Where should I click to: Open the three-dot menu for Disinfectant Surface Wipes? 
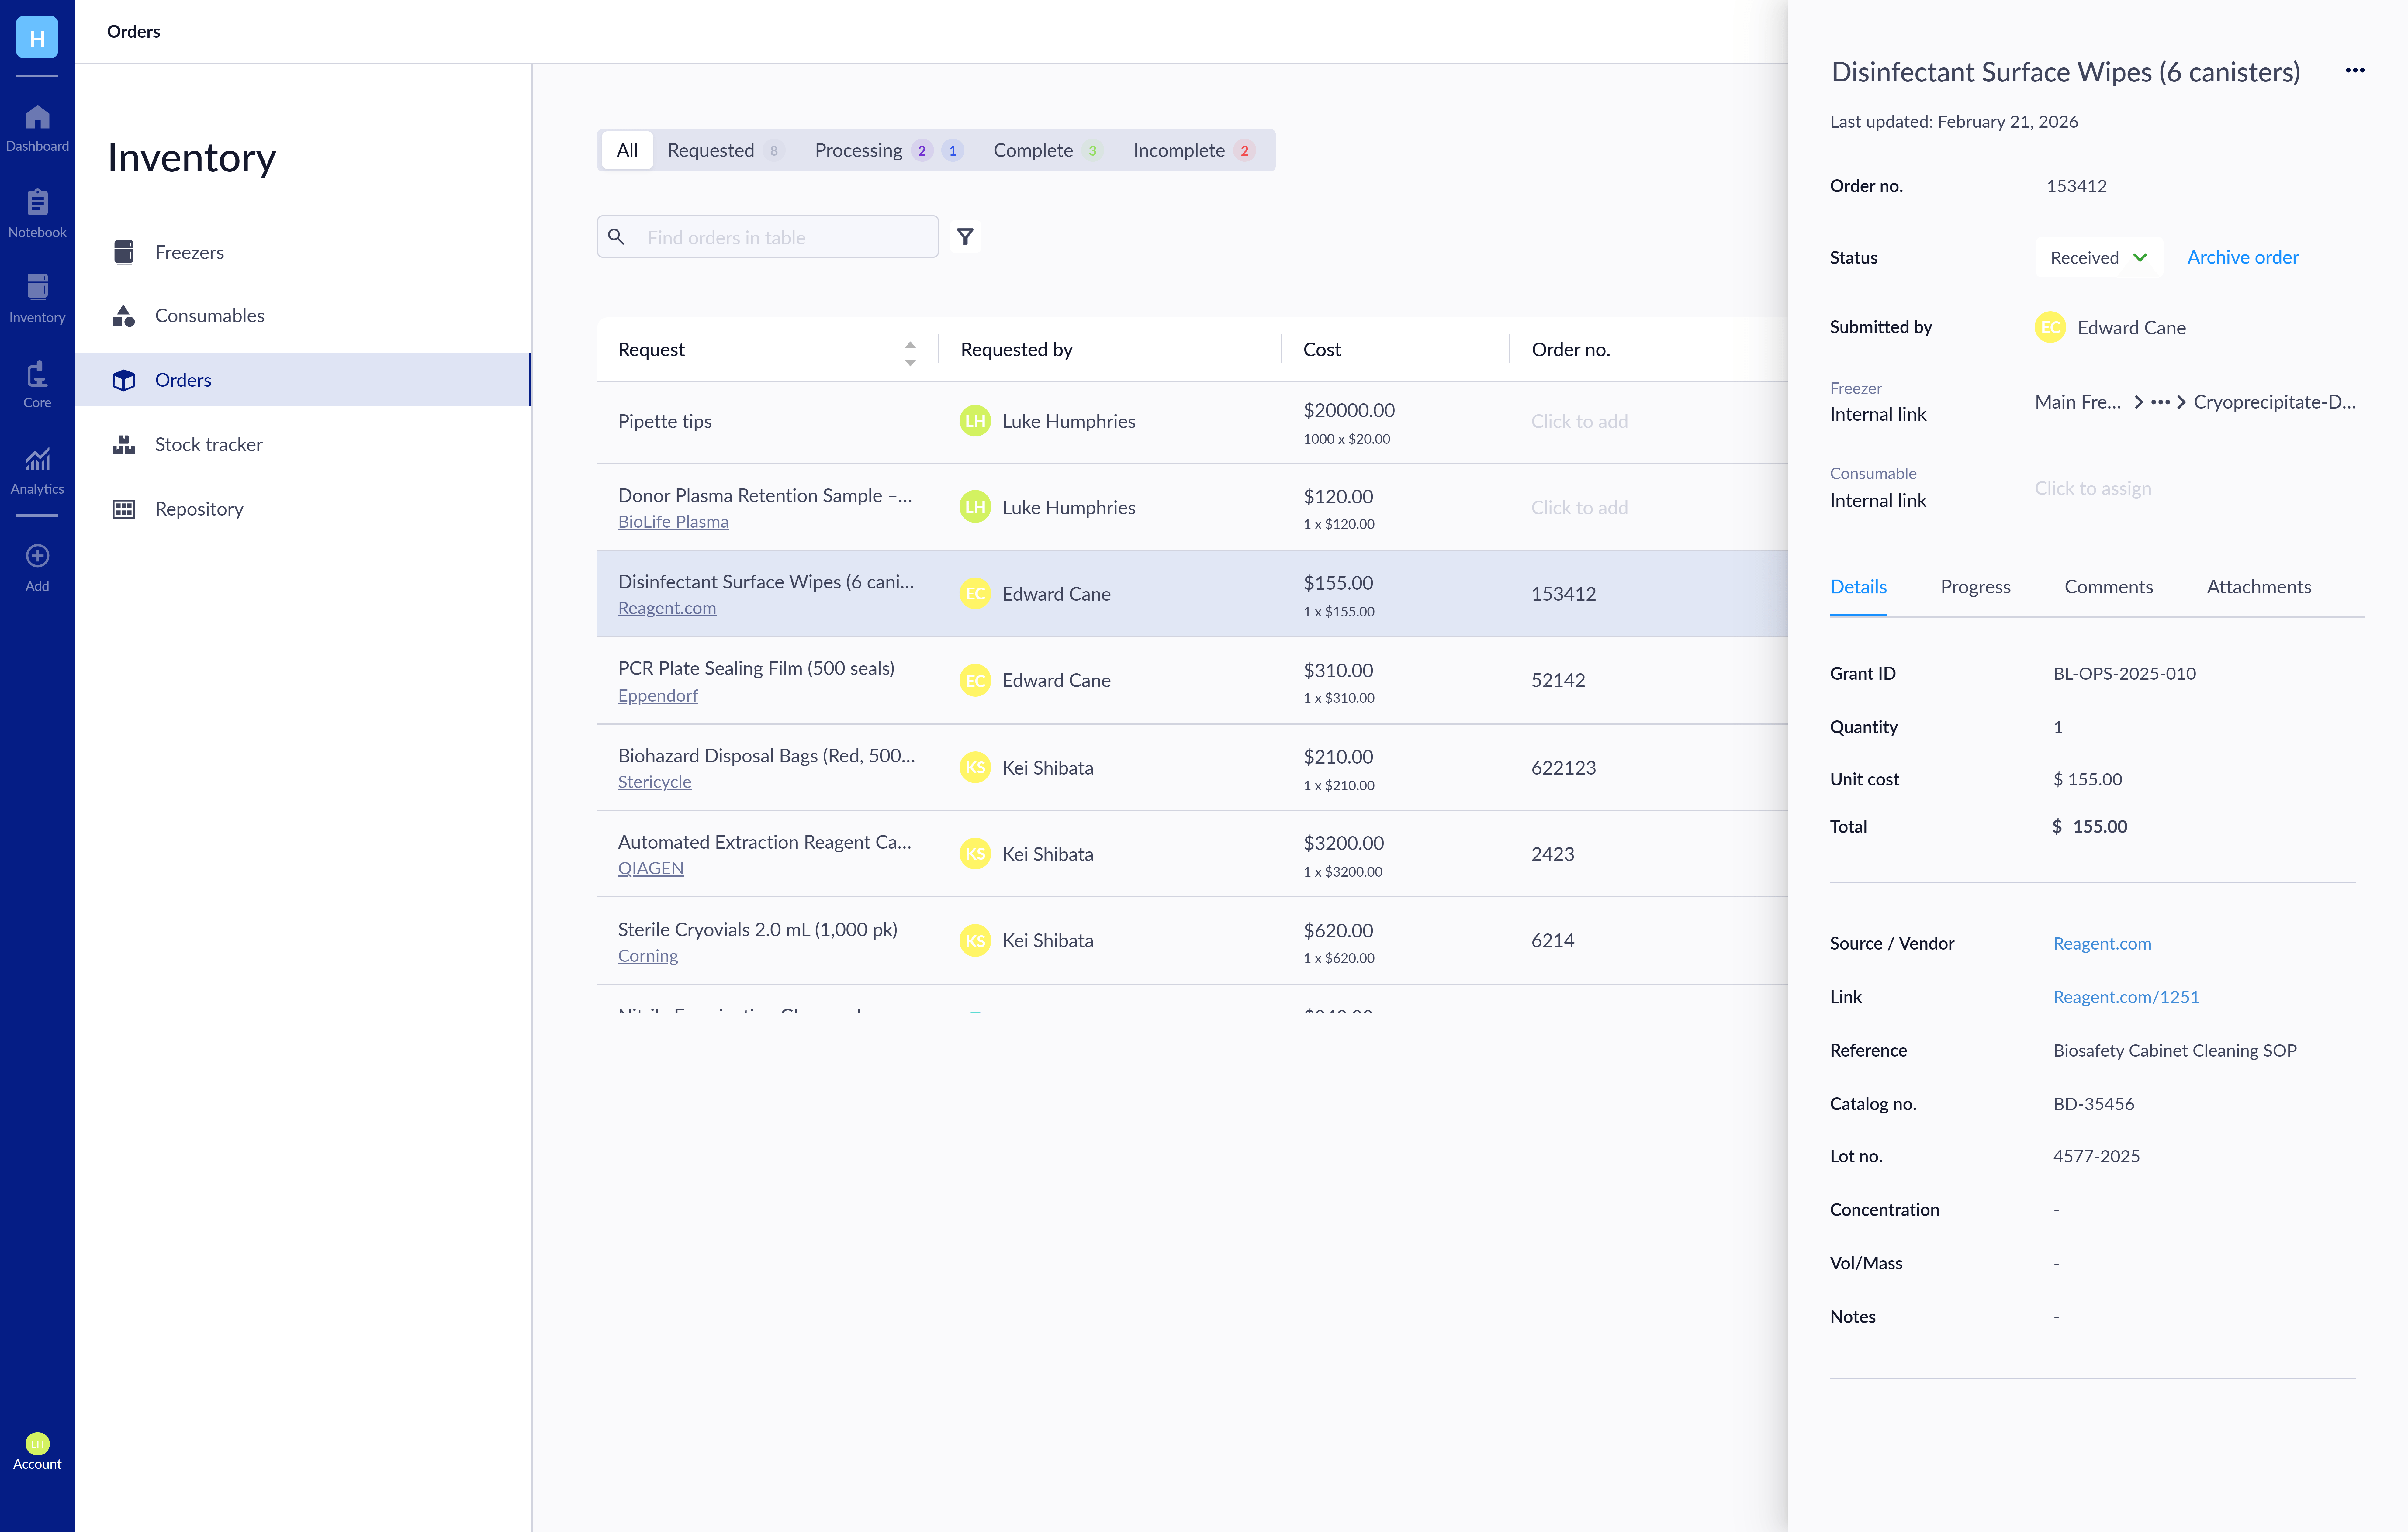pyautogui.click(x=2355, y=70)
